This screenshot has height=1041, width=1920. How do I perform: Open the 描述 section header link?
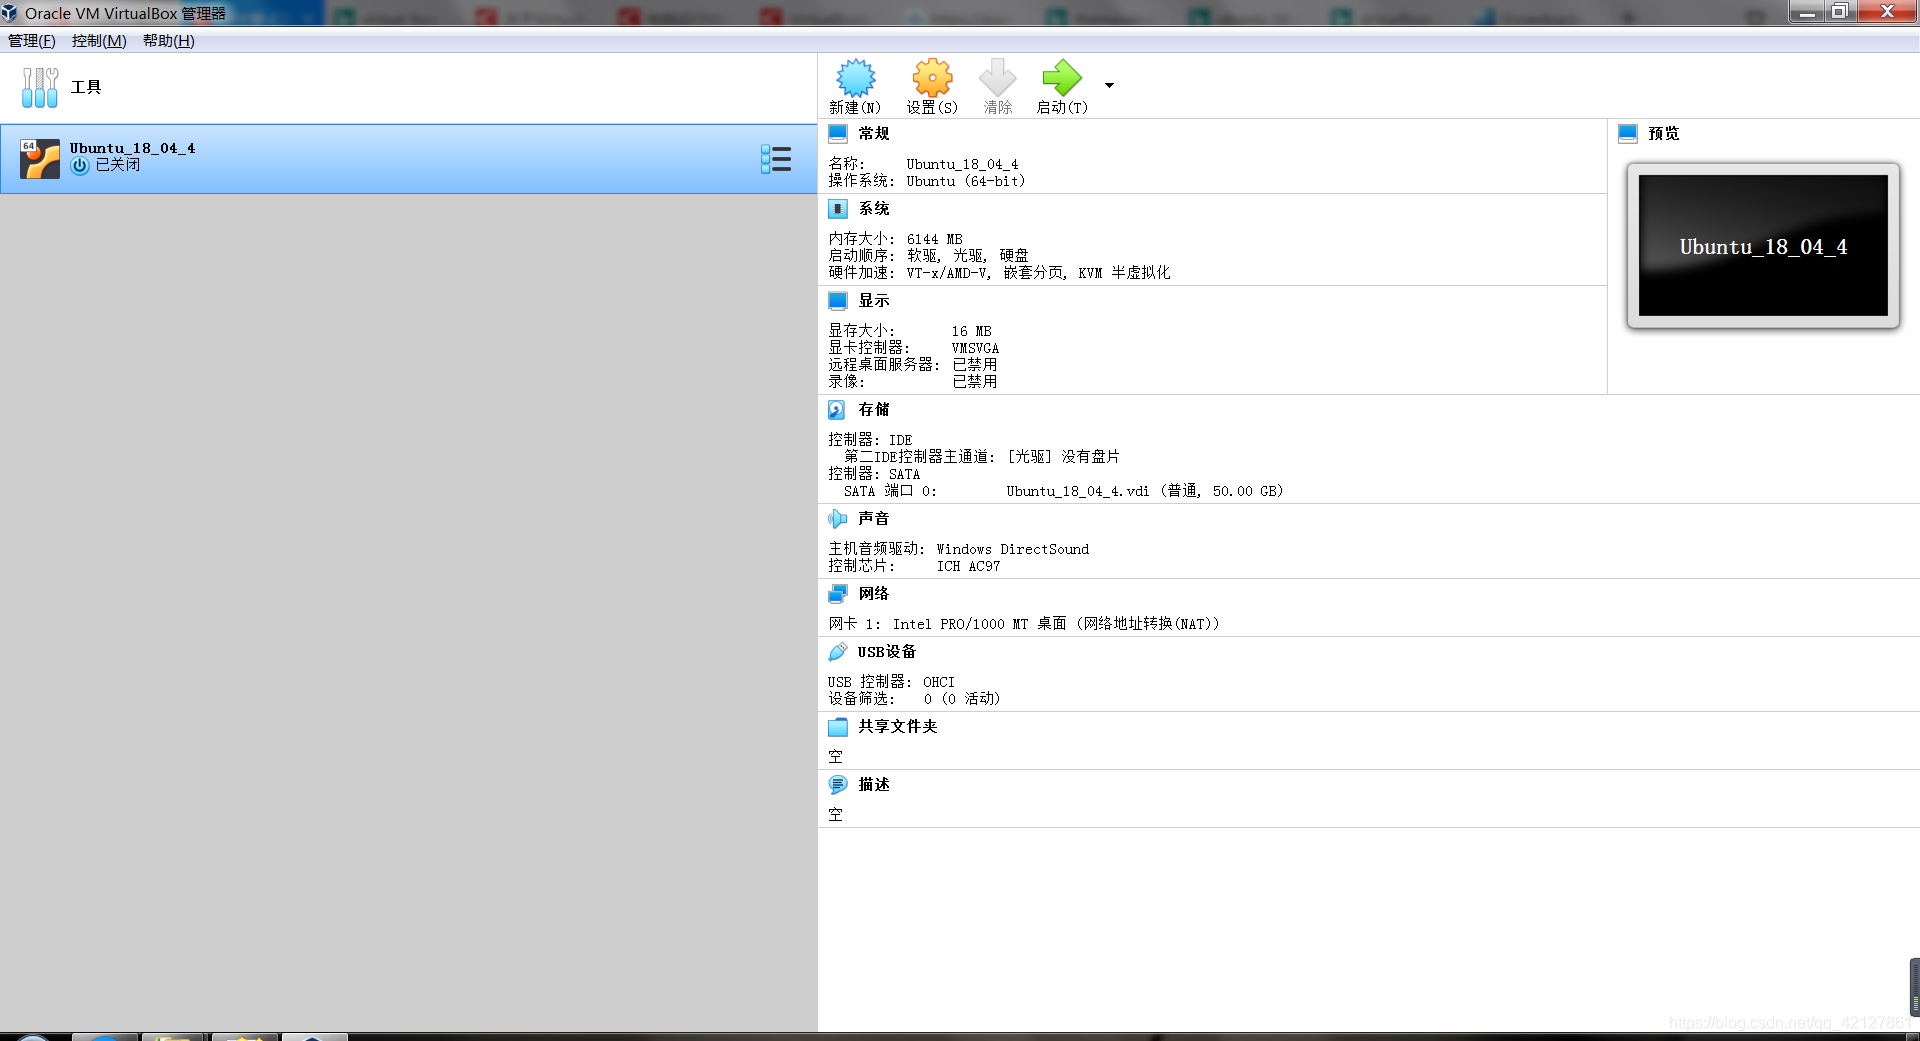click(874, 784)
